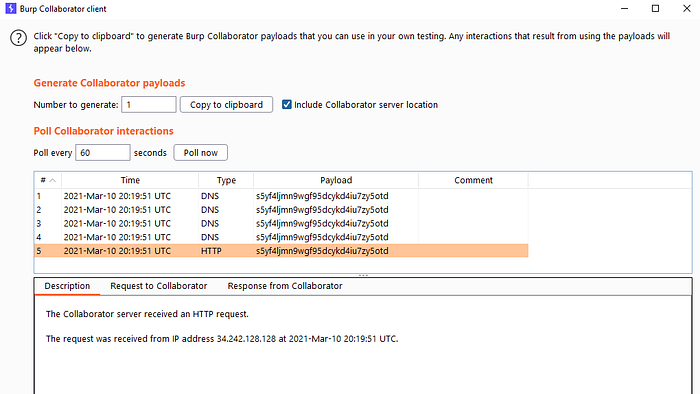The width and height of the screenshot is (700, 394).
Task: Sort by the Comment column header
Action: pos(473,180)
